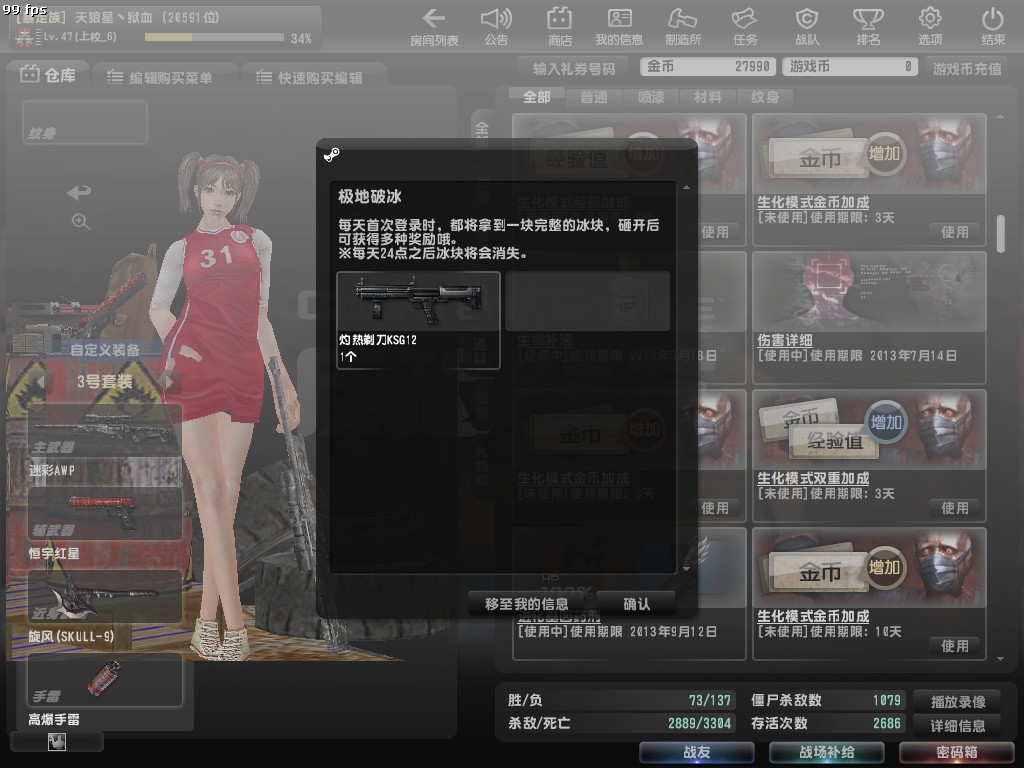Click the 播放录像 replay button

pyautogui.click(x=958, y=702)
